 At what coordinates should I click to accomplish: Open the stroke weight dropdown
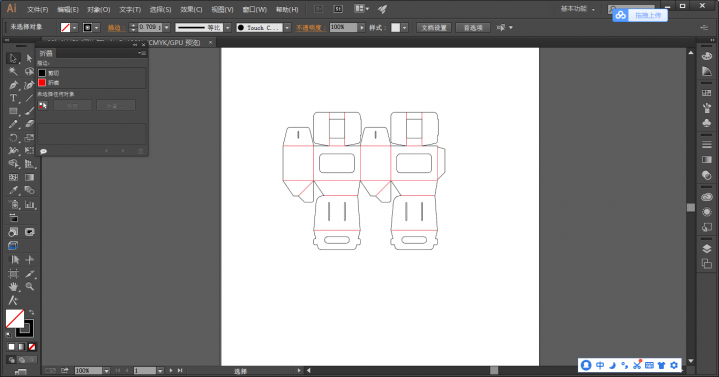(166, 28)
